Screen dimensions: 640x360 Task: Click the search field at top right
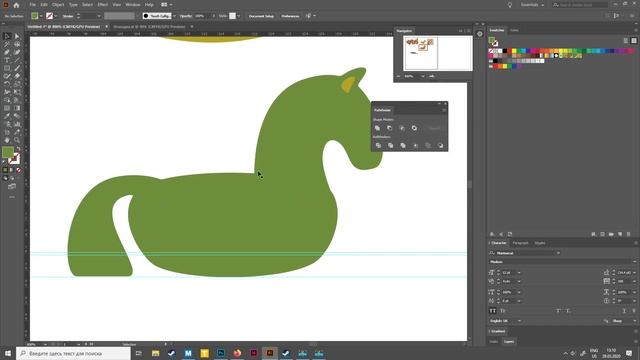[580, 5]
